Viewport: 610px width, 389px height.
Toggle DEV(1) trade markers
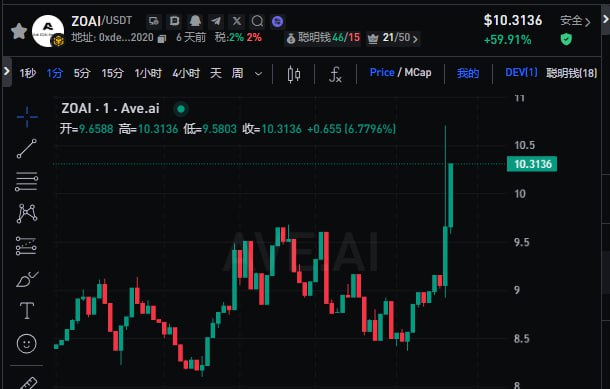pos(521,72)
